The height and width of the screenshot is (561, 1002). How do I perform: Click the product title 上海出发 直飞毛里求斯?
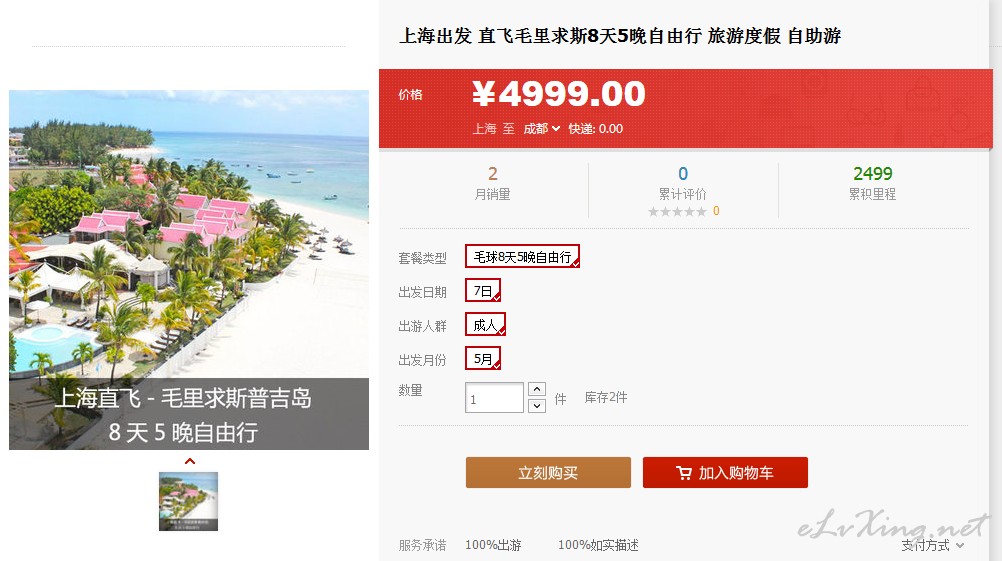point(620,36)
